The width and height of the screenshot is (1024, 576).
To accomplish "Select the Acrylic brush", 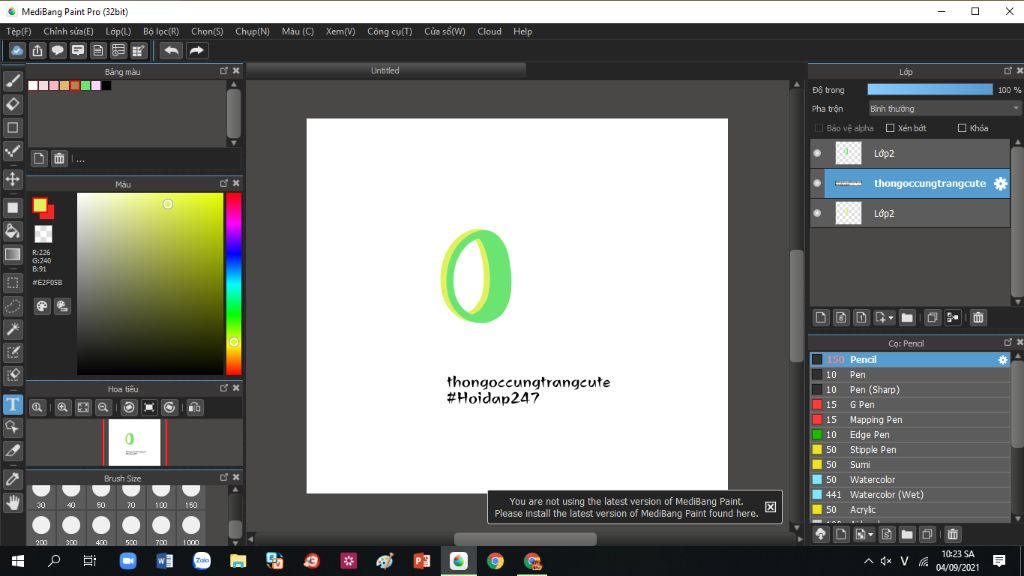I will click(x=910, y=510).
